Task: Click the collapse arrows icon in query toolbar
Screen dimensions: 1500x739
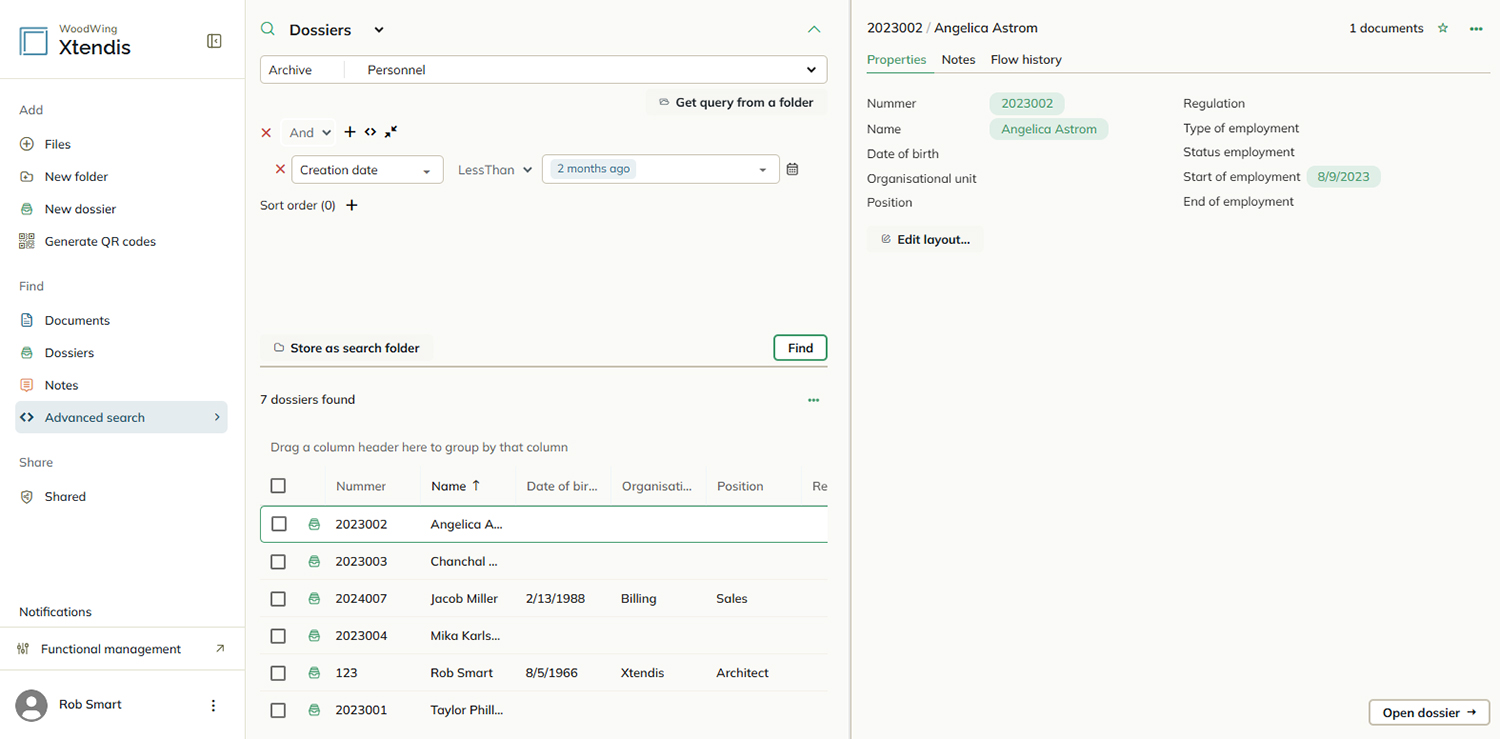Action: click(x=391, y=132)
